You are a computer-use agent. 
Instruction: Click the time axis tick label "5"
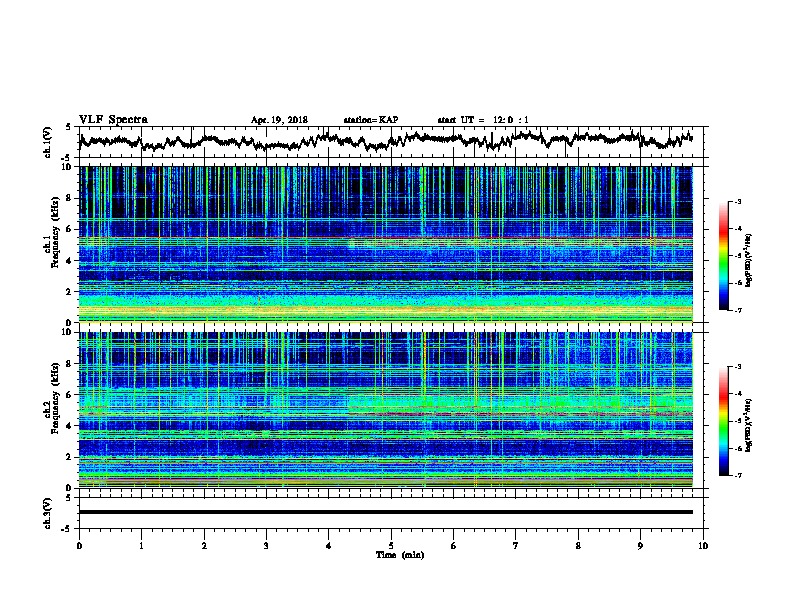[x=391, y=546]
